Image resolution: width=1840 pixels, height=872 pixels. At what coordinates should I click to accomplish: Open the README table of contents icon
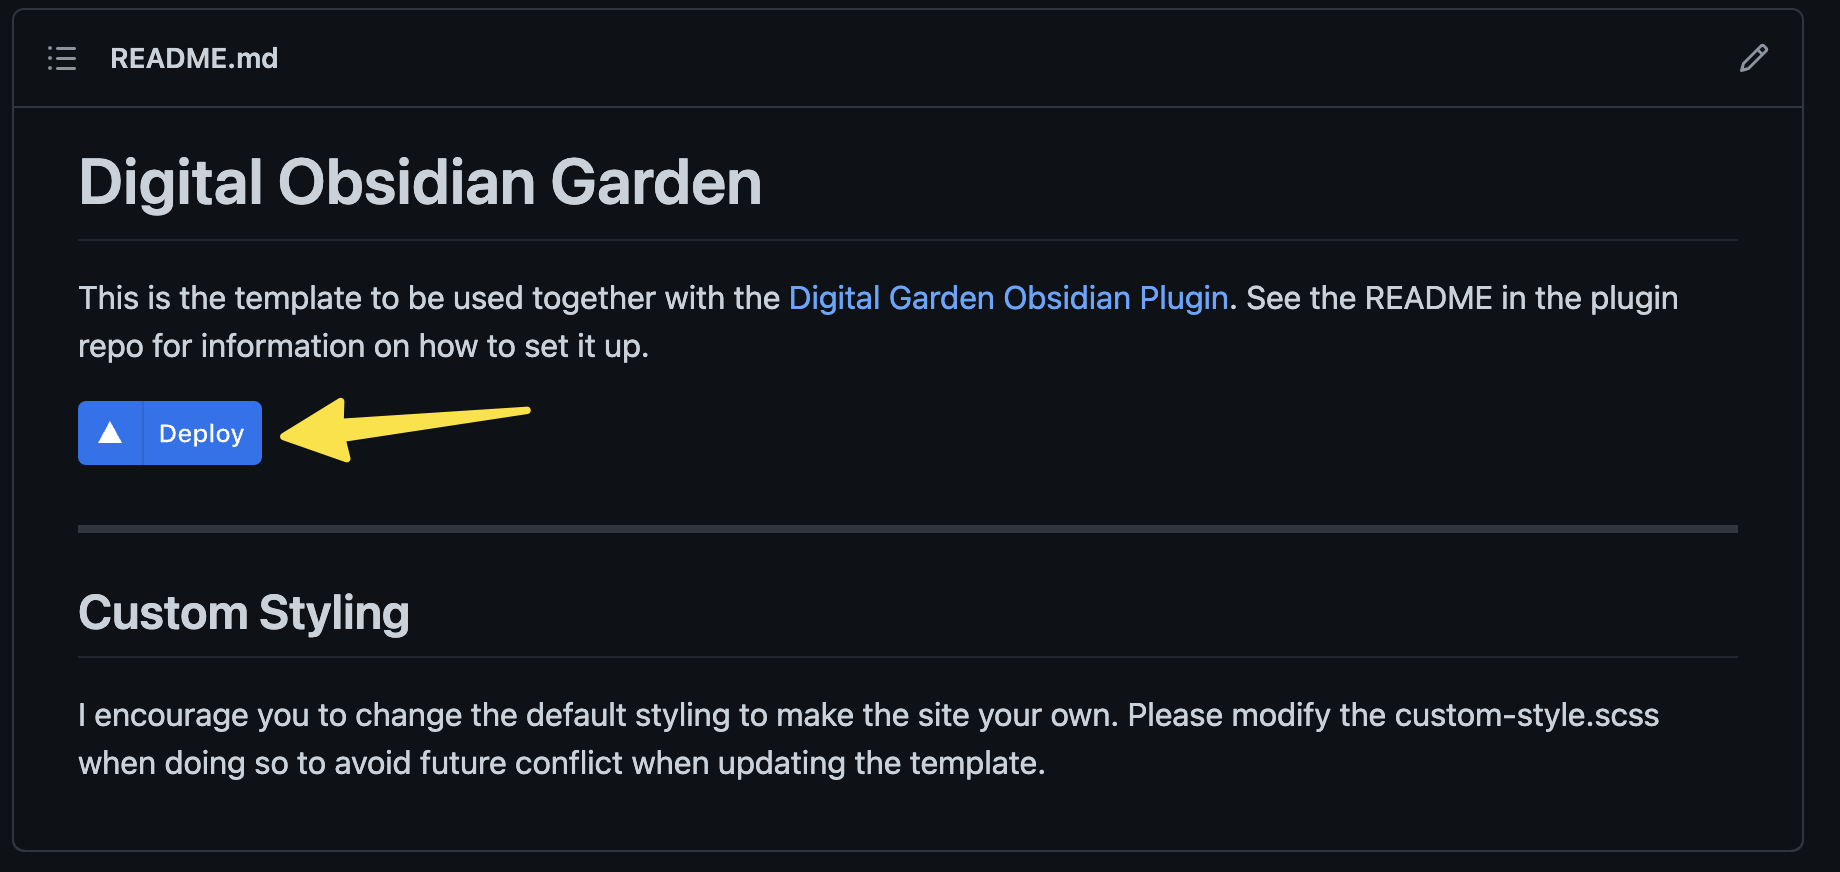(62, 59)
